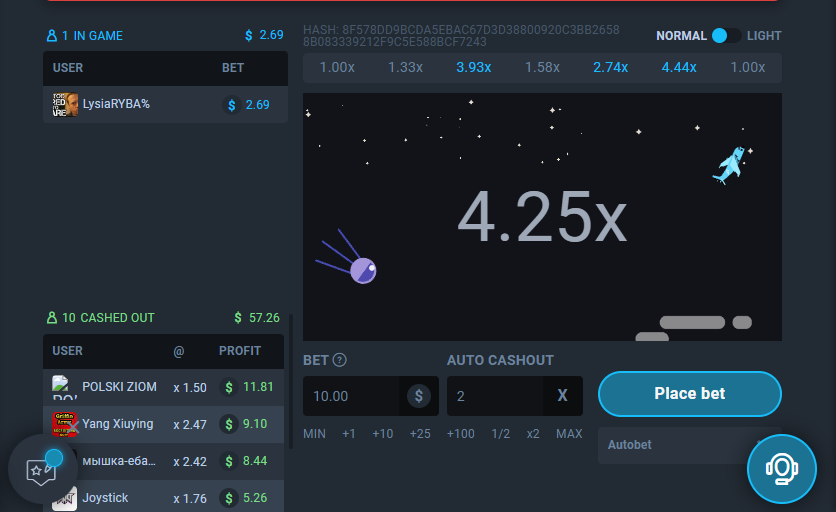836x512 pixels.
Task: Halve the bet with 1/2
Action: pyautogui.click(x=501, y=434)
